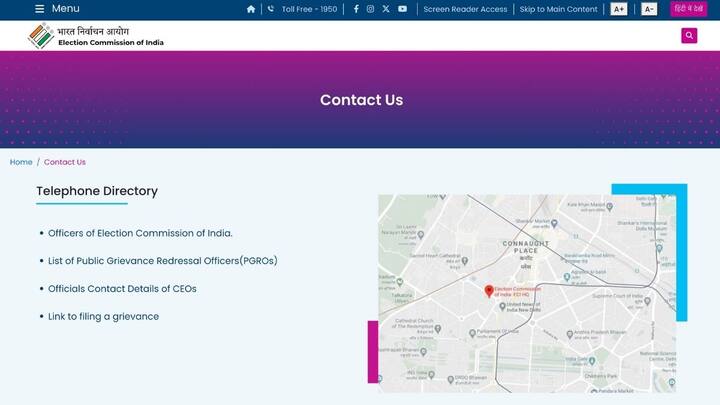Open the Instagram icon link

[x=370, y=9]
